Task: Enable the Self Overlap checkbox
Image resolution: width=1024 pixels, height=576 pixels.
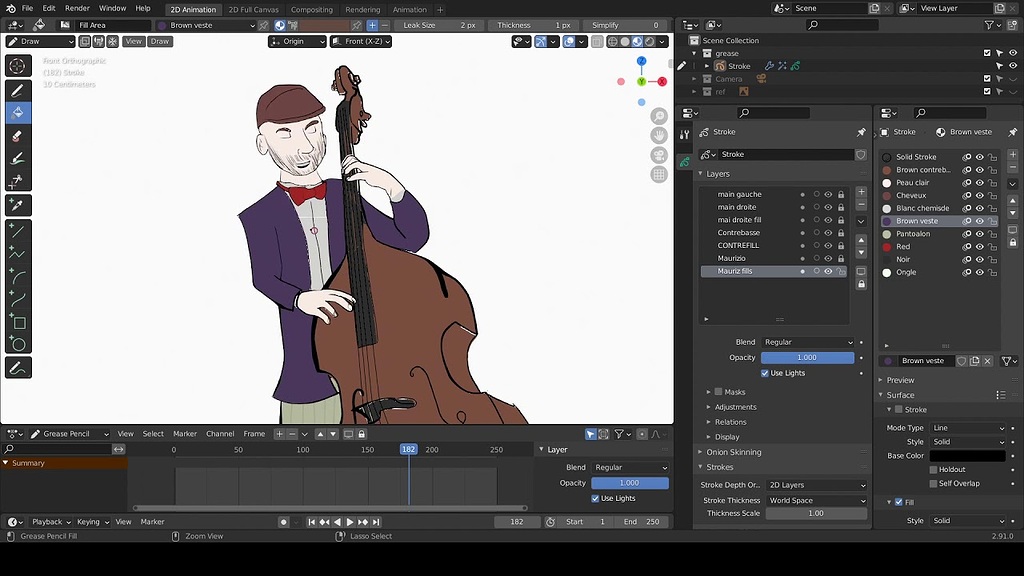Action: point(933,484)
